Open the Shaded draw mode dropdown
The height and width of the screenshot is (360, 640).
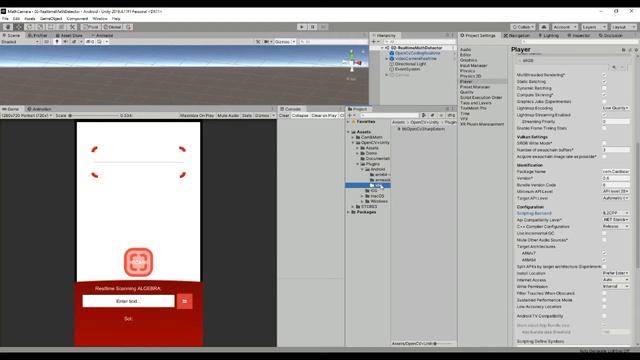(x=20, y=42)
